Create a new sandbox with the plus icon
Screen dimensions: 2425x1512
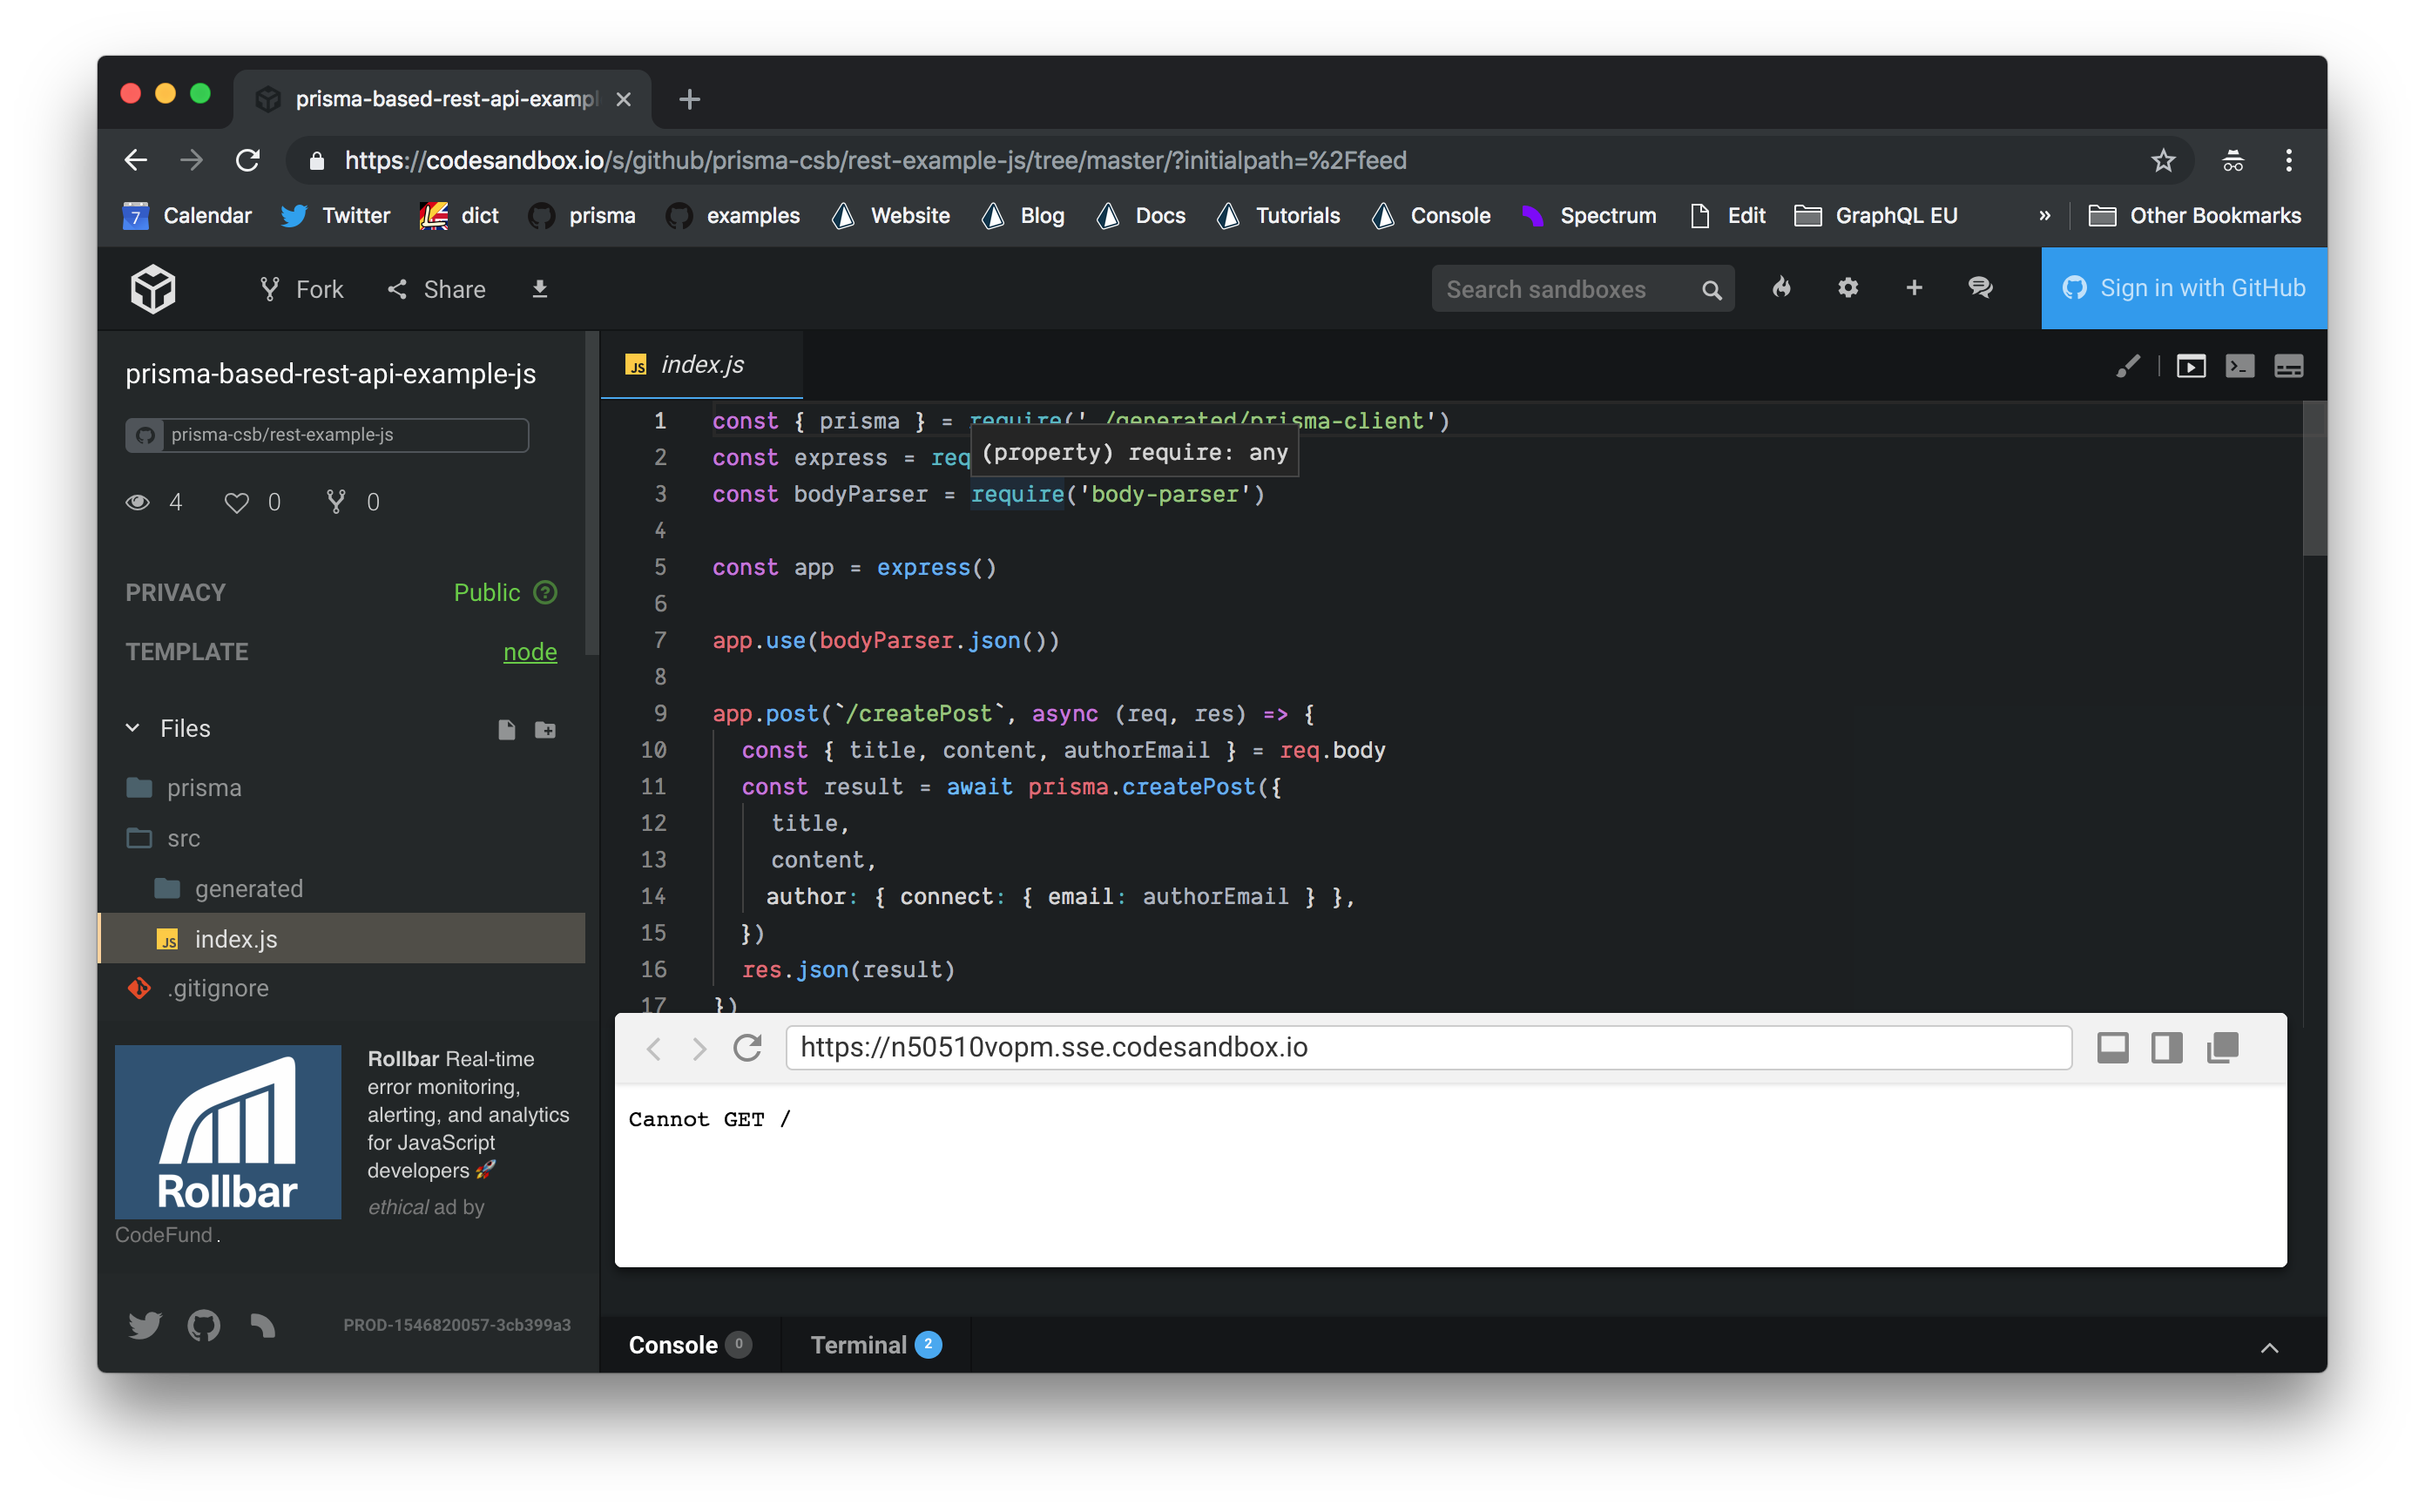pyautogui.click(x=1913, y=288)
